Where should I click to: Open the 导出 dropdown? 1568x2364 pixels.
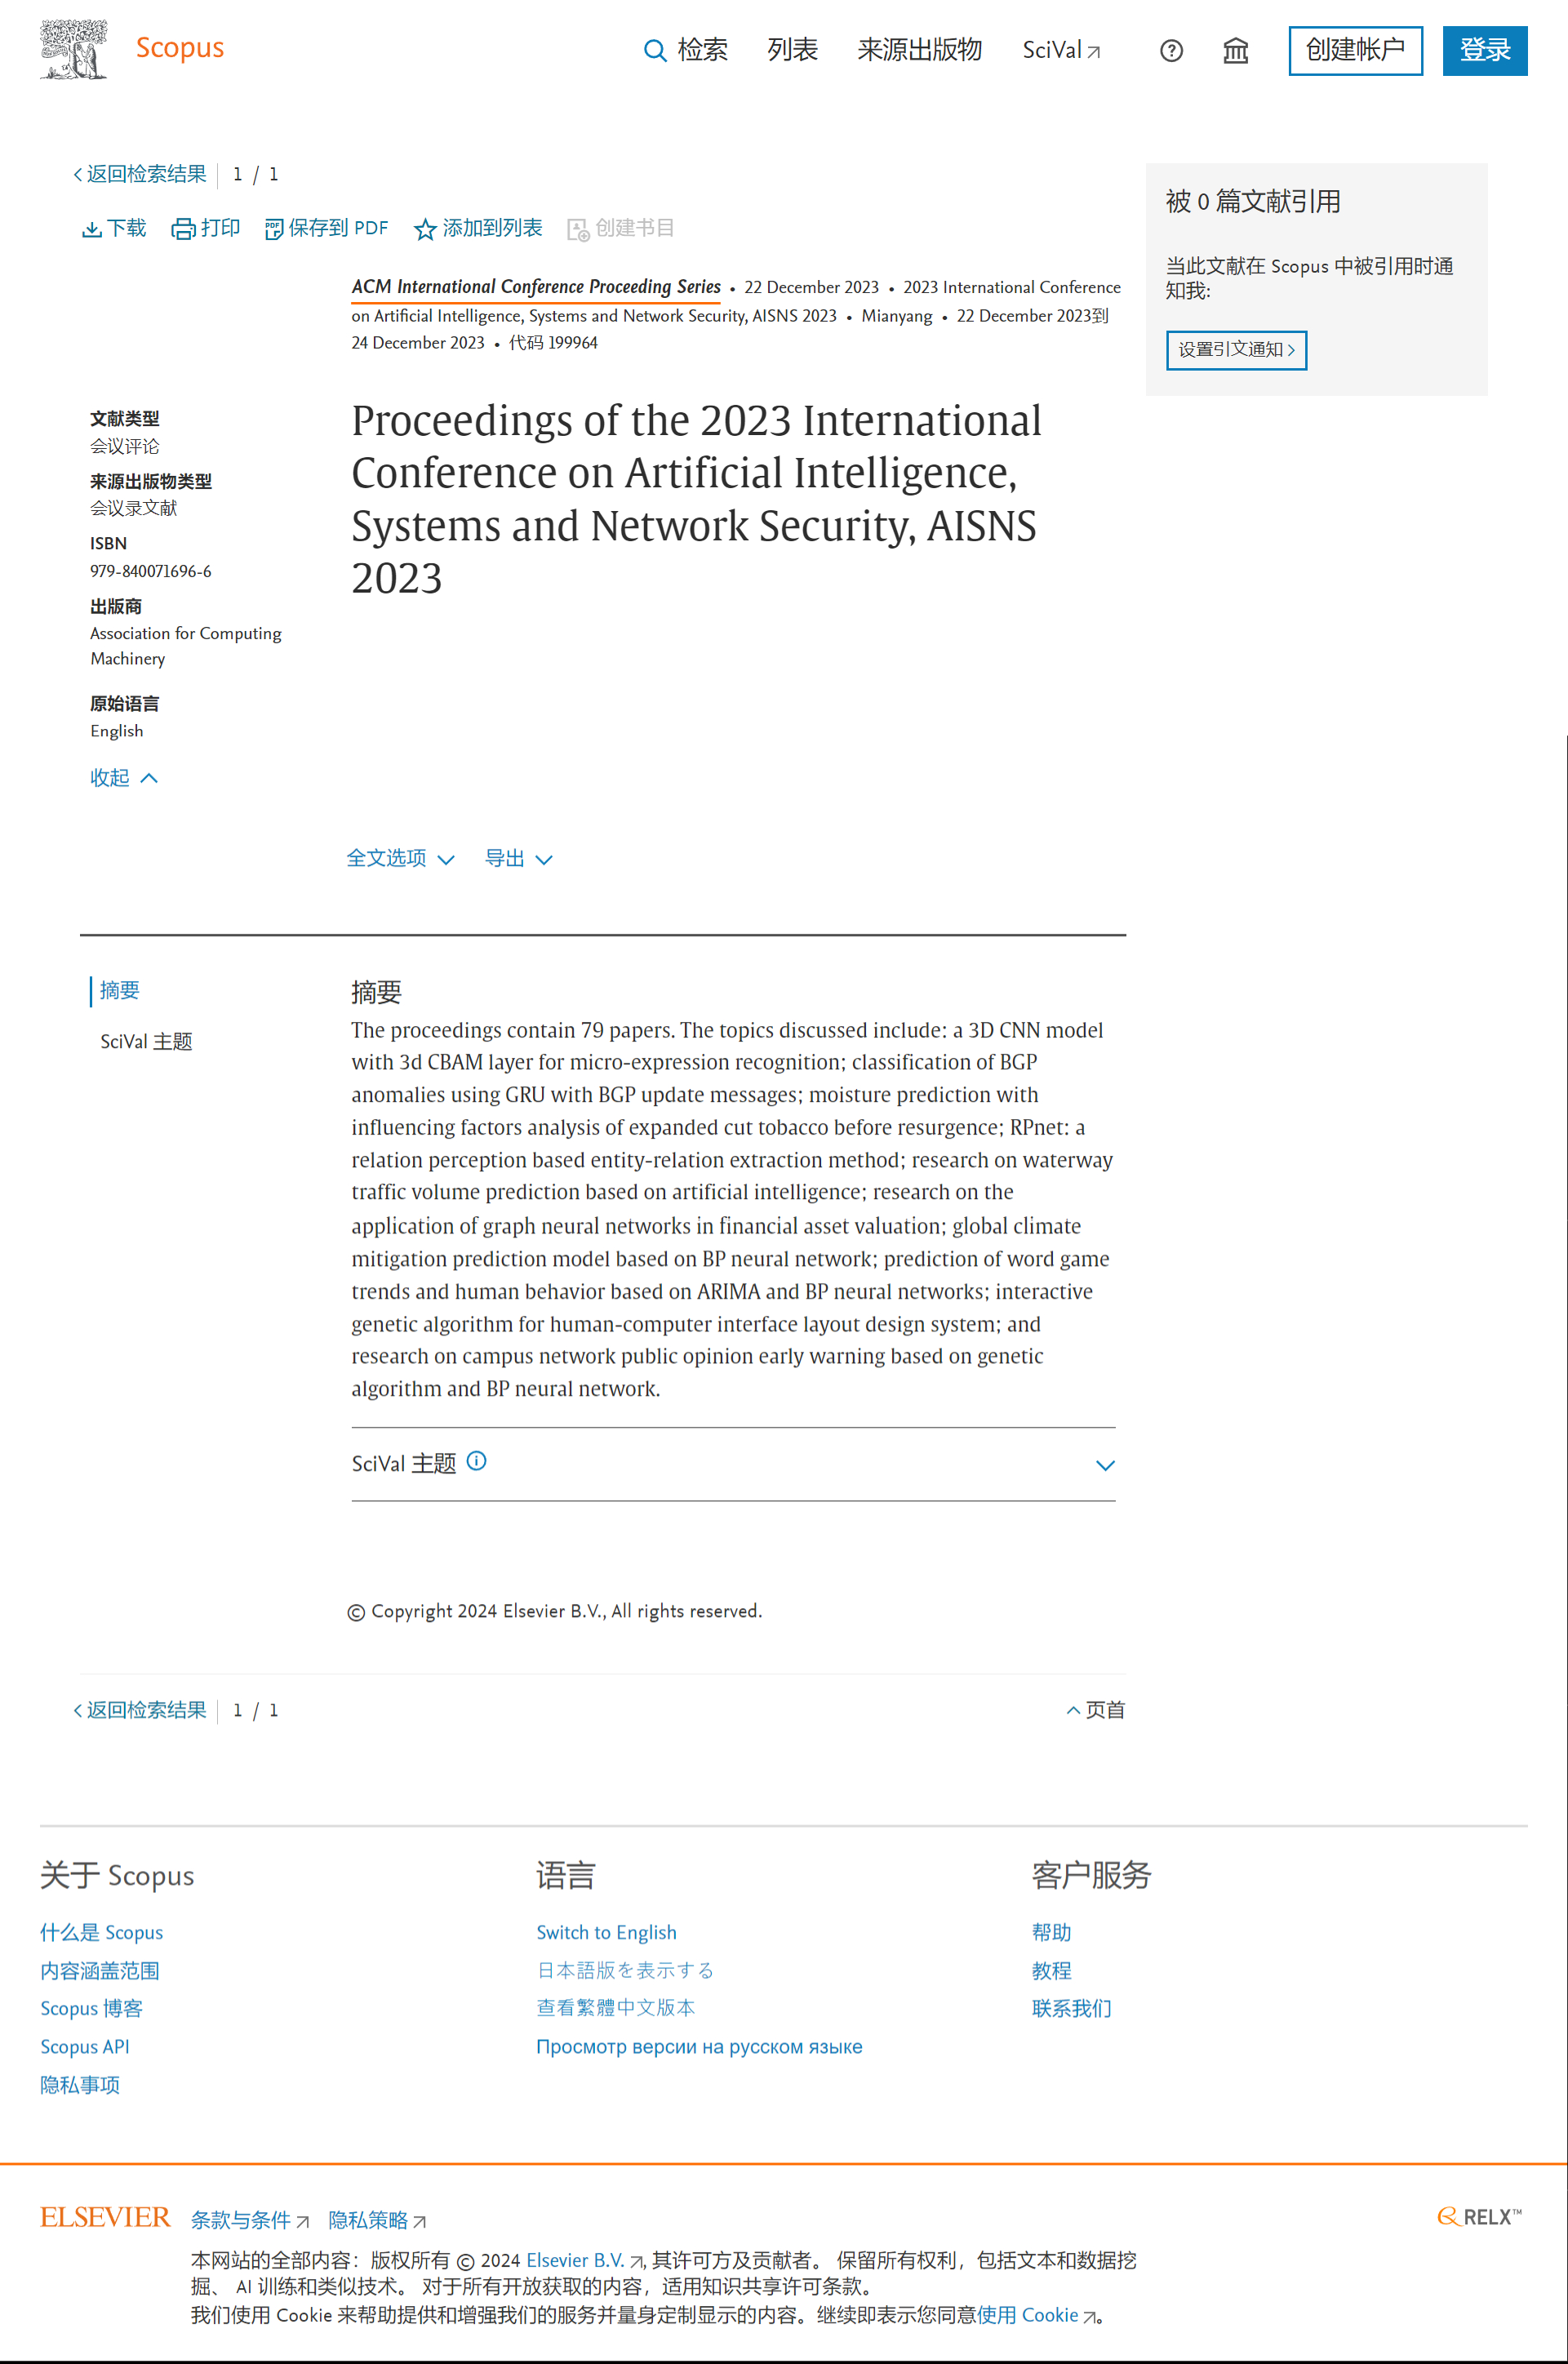[x=518, y=858]
